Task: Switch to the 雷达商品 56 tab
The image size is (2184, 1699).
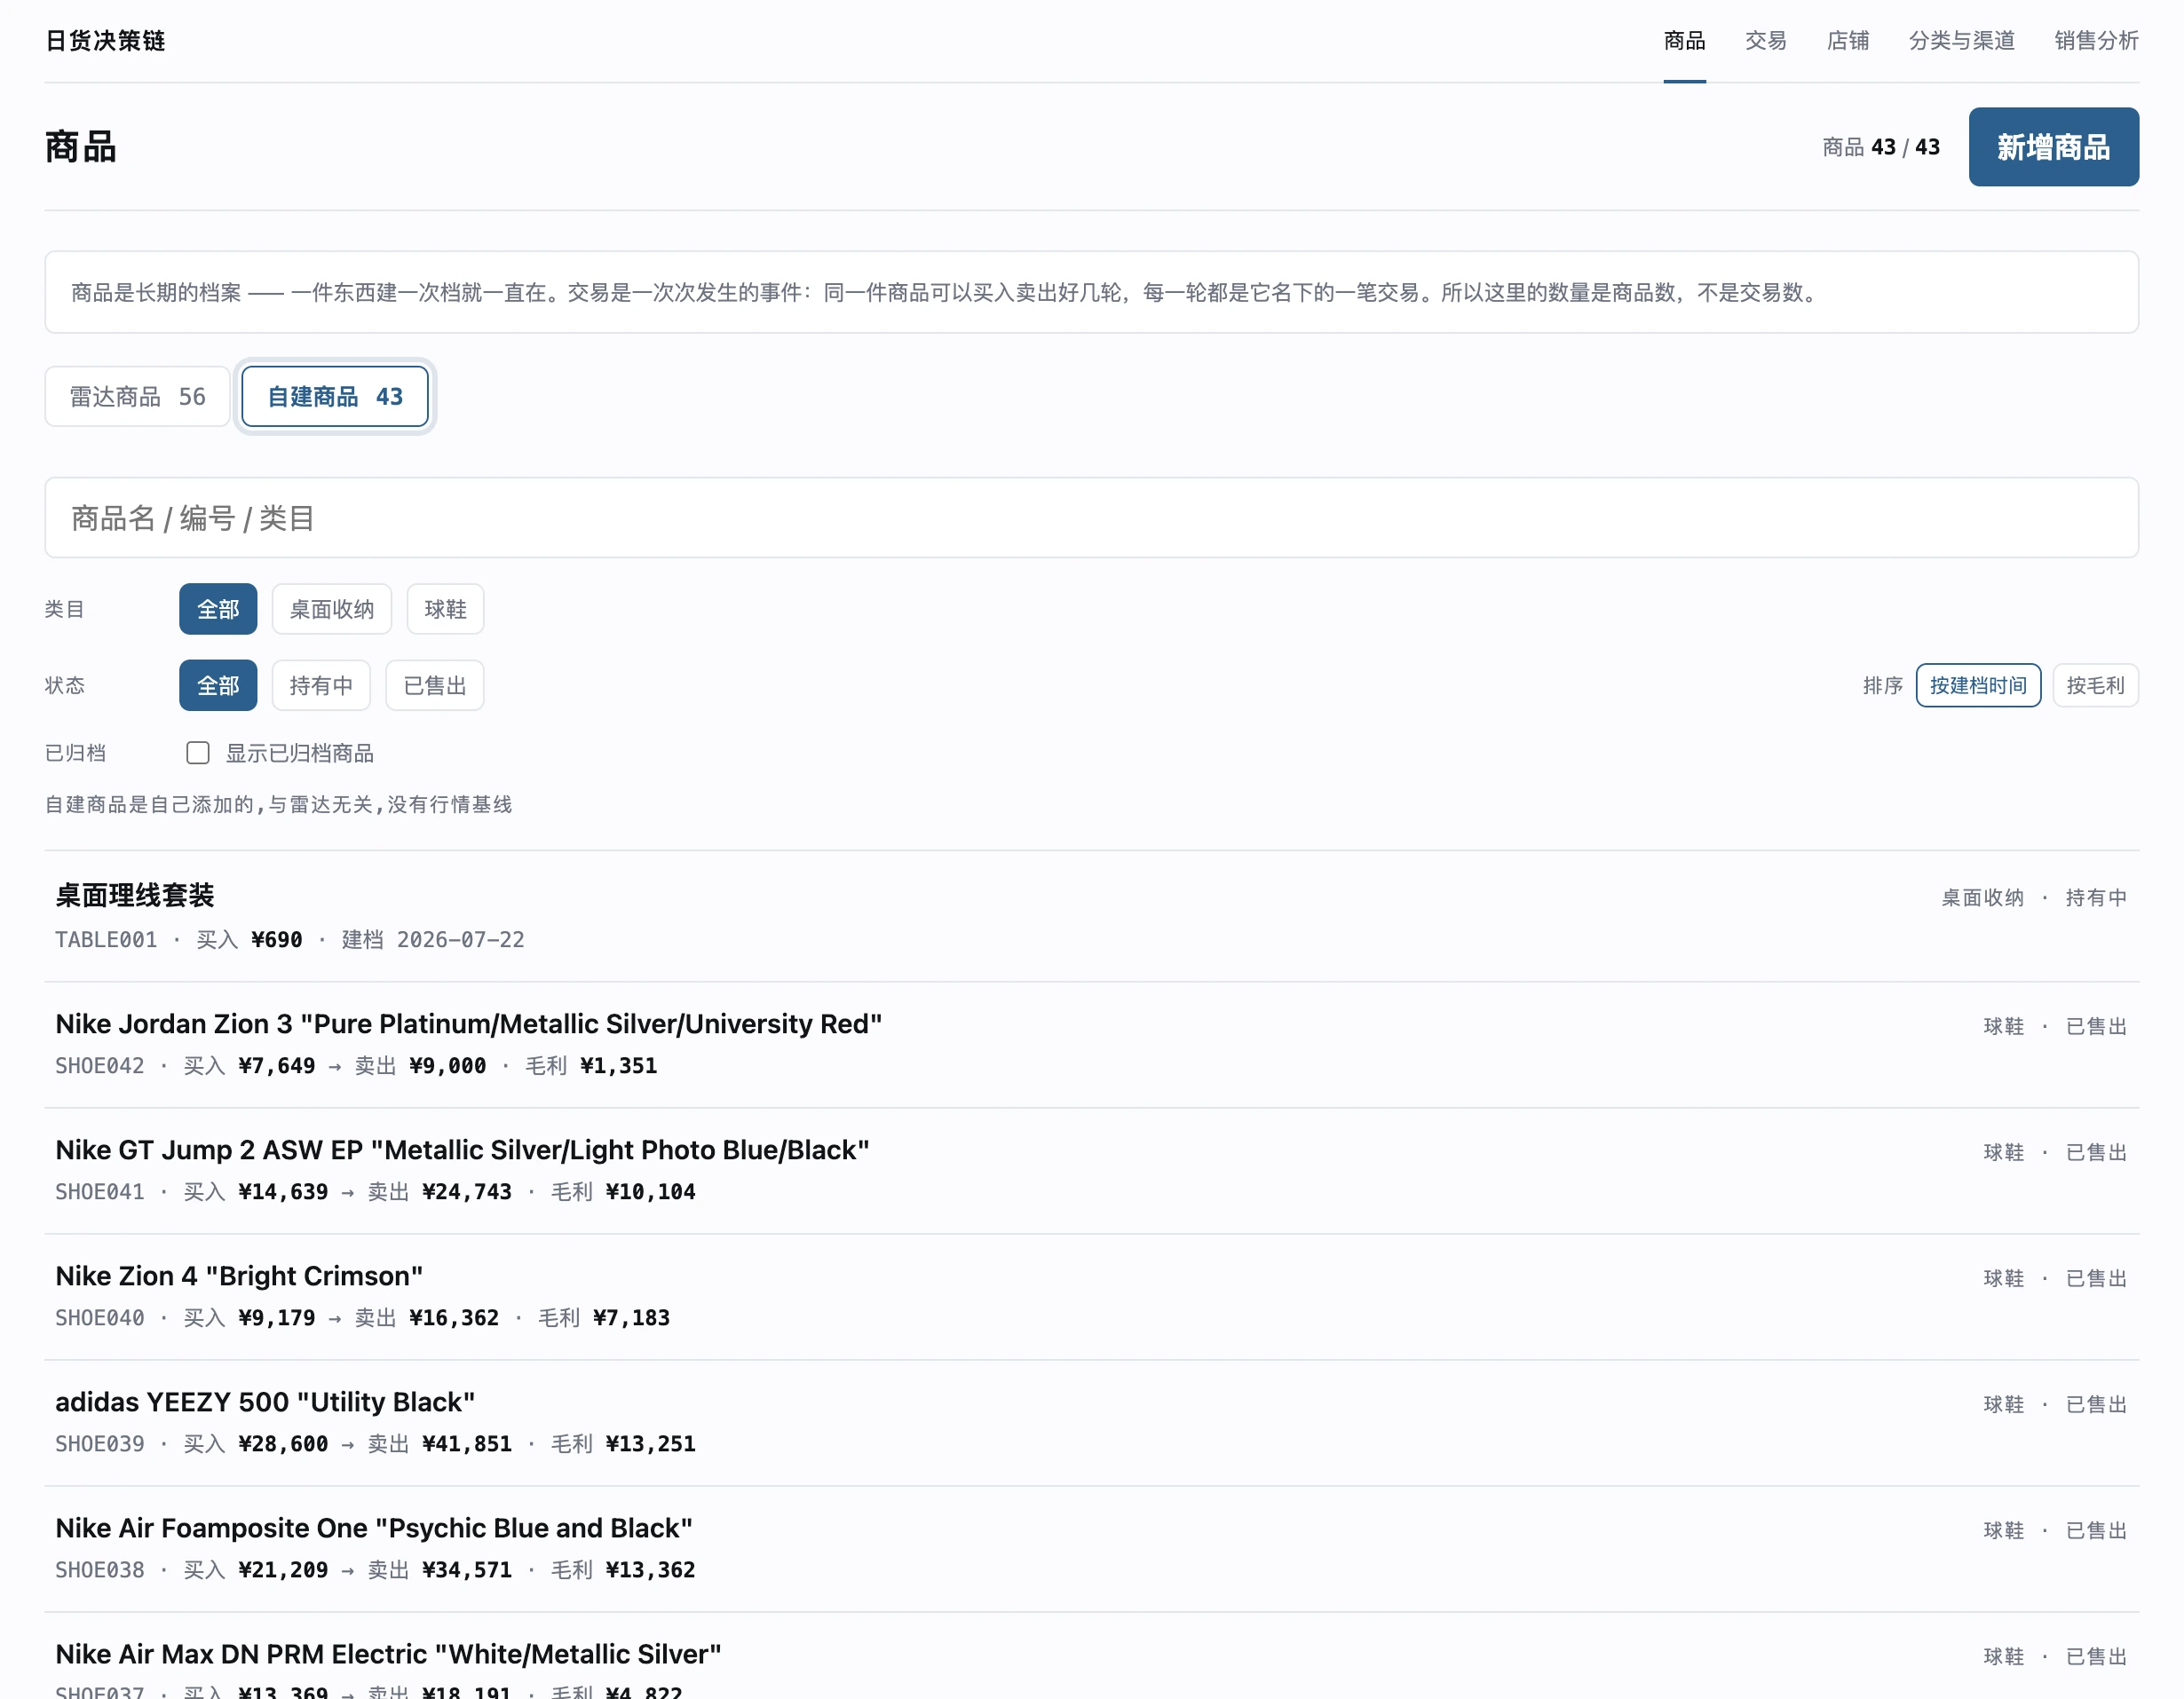Action: pos(137,397)
